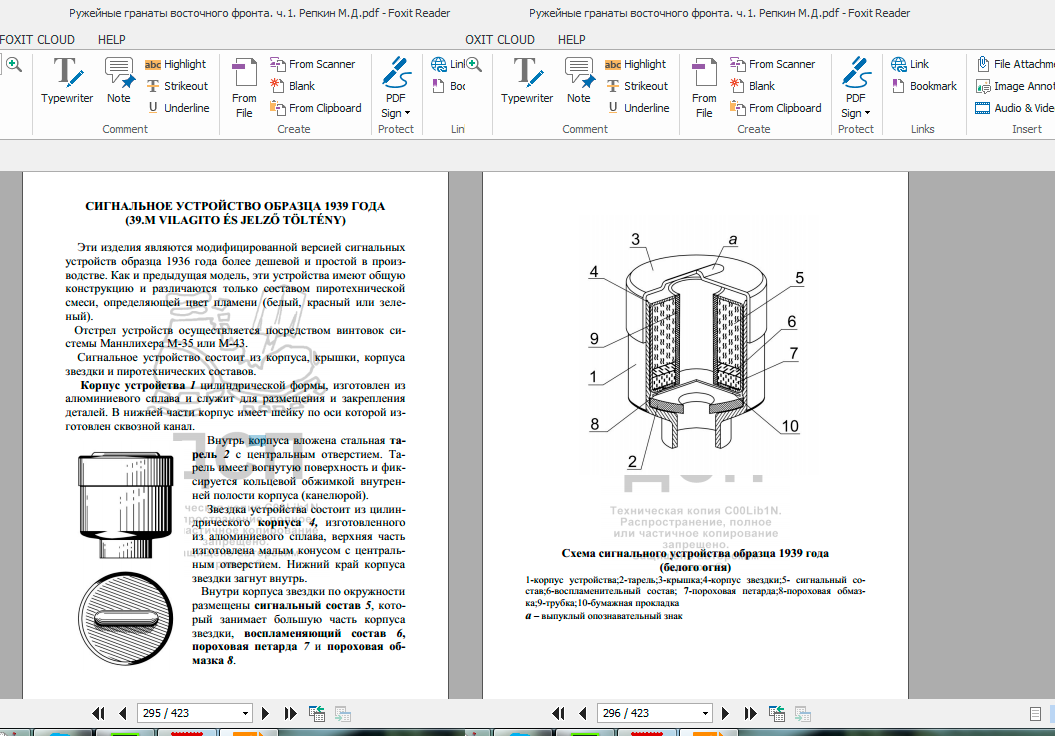1055x736 pixels.
Task: Go to next page in right window
Action: click(x=726, y=713)
